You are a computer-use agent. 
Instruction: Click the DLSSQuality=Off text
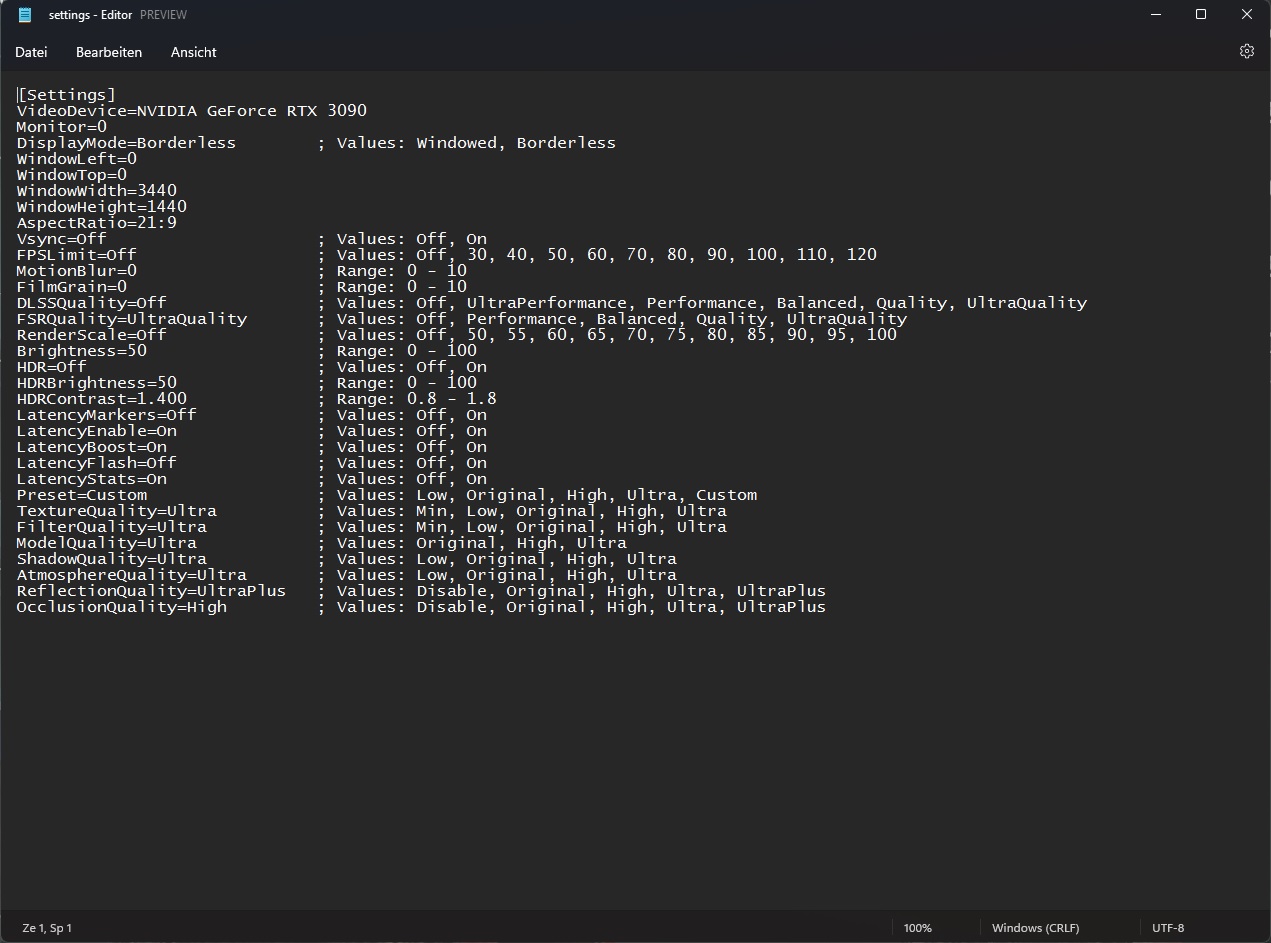92,303
